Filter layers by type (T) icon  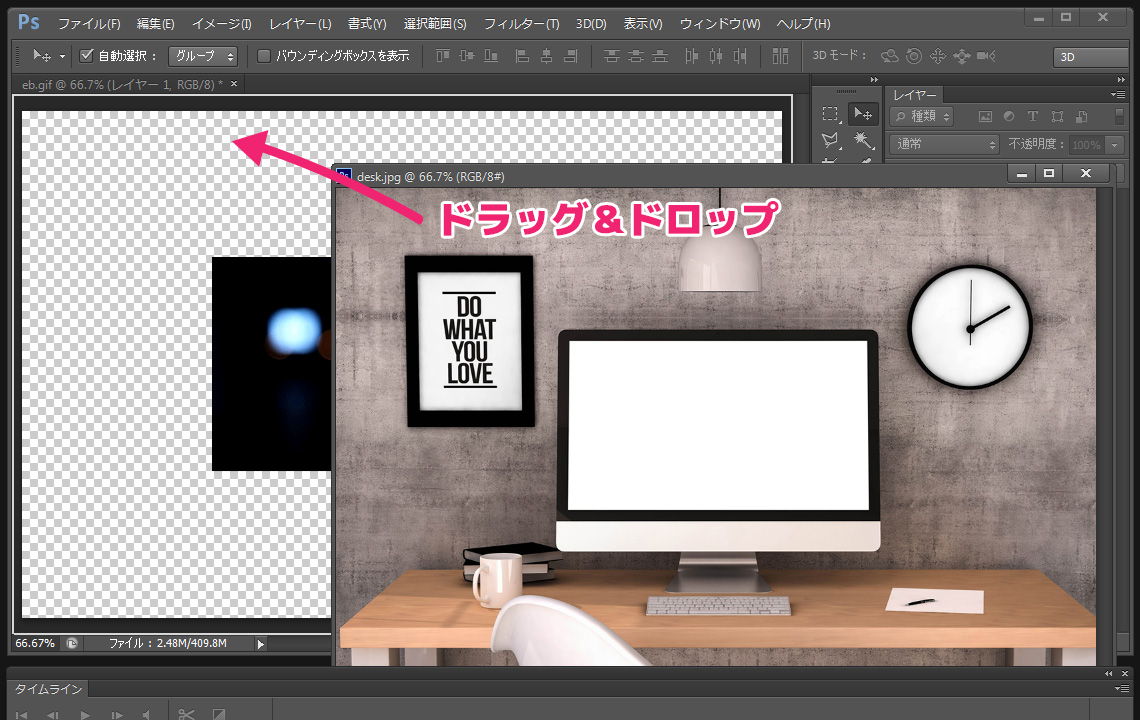[x=1033, y=117]
